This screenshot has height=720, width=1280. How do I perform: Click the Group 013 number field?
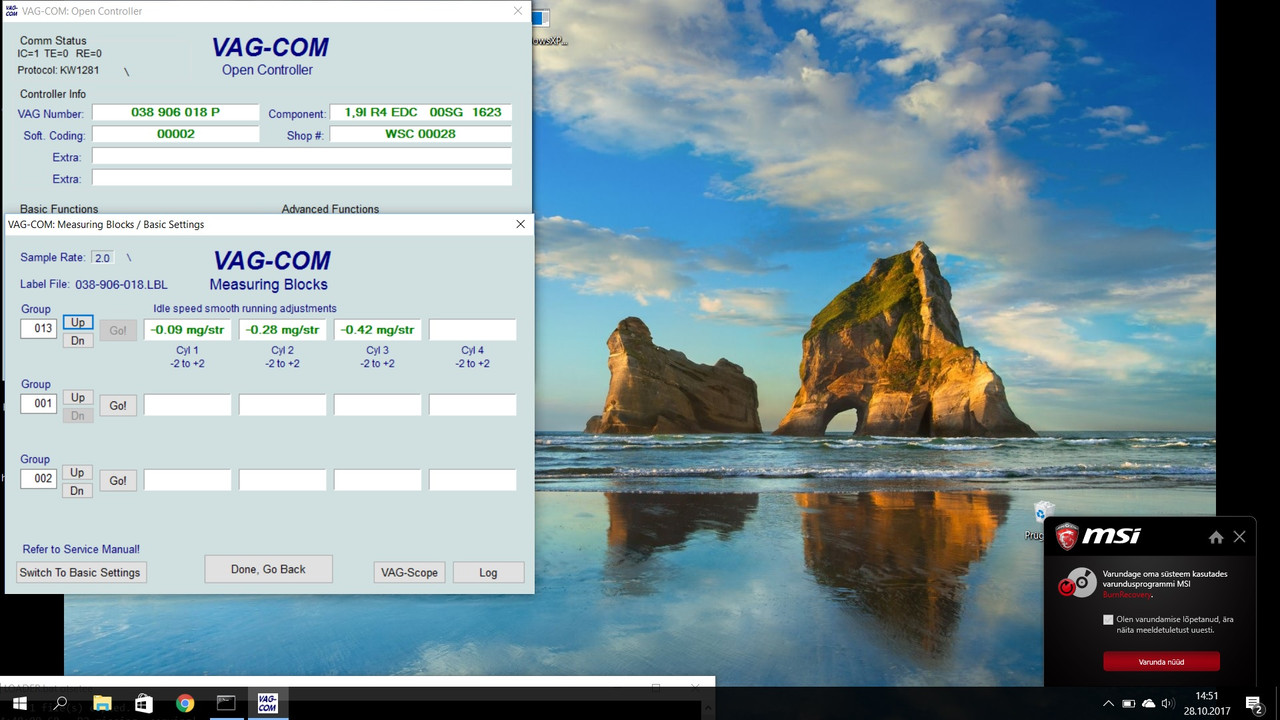coord(39,329)
